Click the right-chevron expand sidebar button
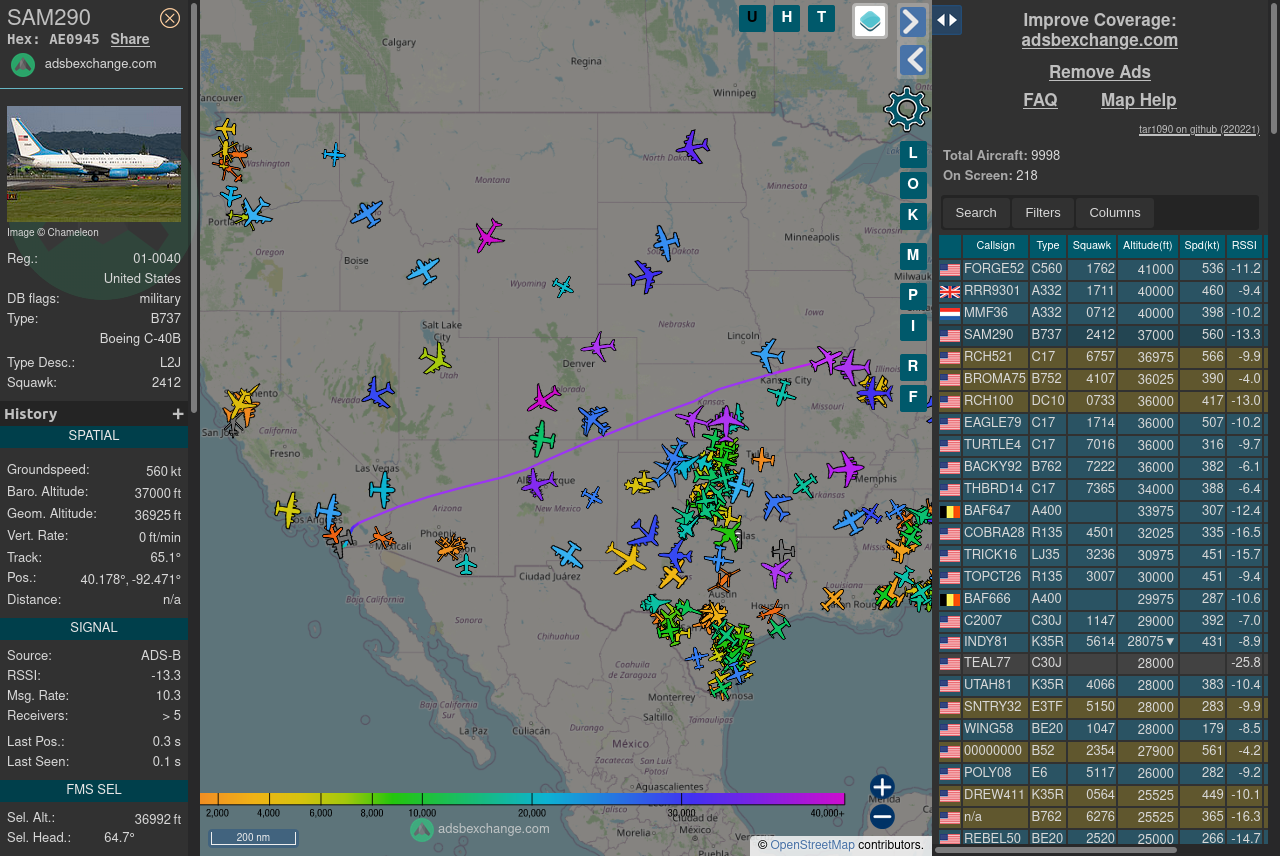Viewport: 1280px width, 856px height. tap(913, 22)
